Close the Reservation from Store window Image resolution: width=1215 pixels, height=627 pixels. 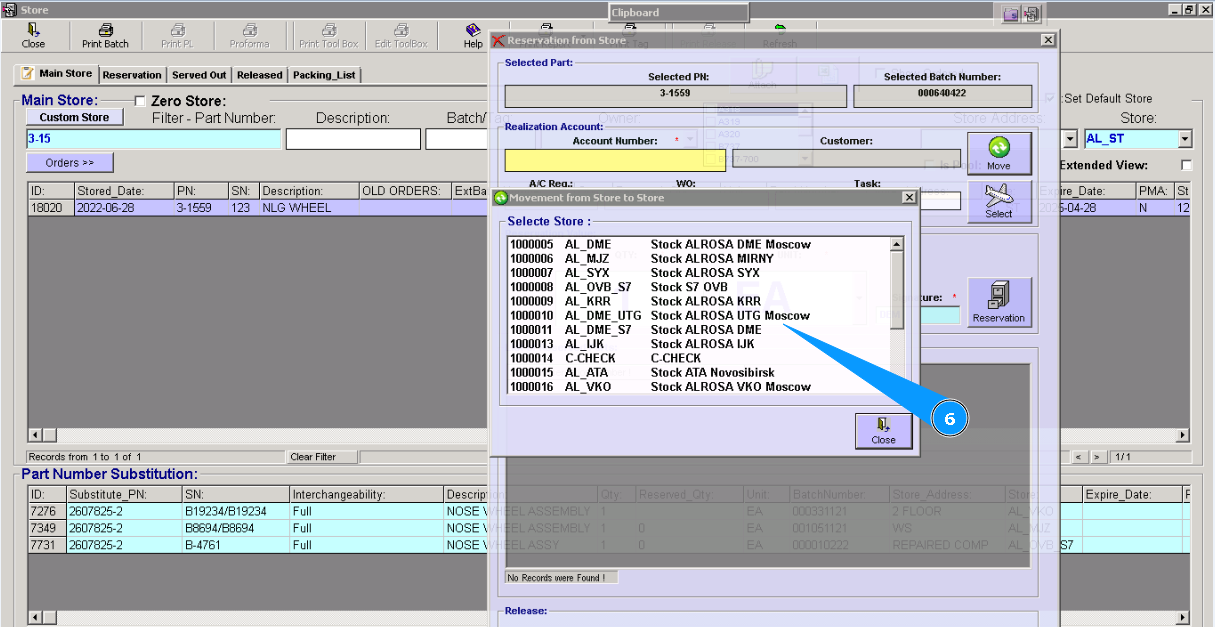point(1047,40)
